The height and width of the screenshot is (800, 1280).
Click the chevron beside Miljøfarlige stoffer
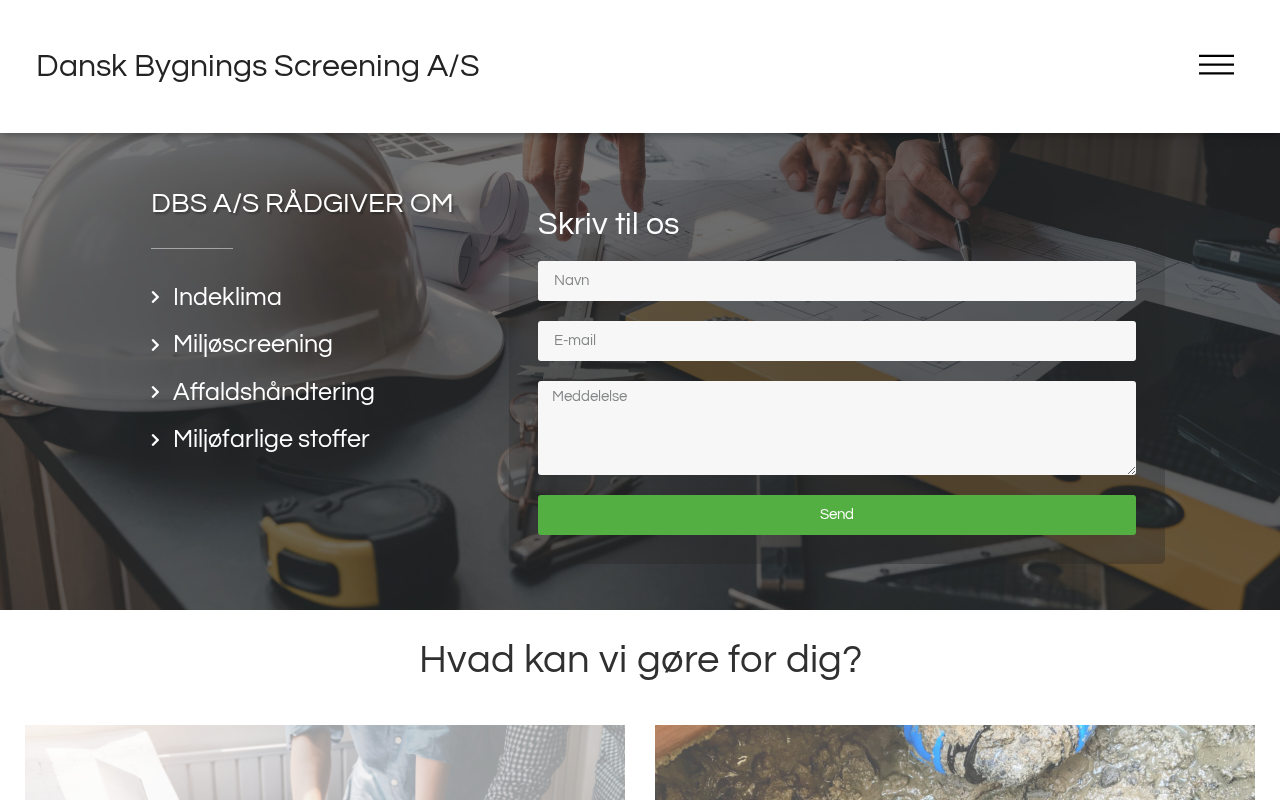[x=155, y=440]
